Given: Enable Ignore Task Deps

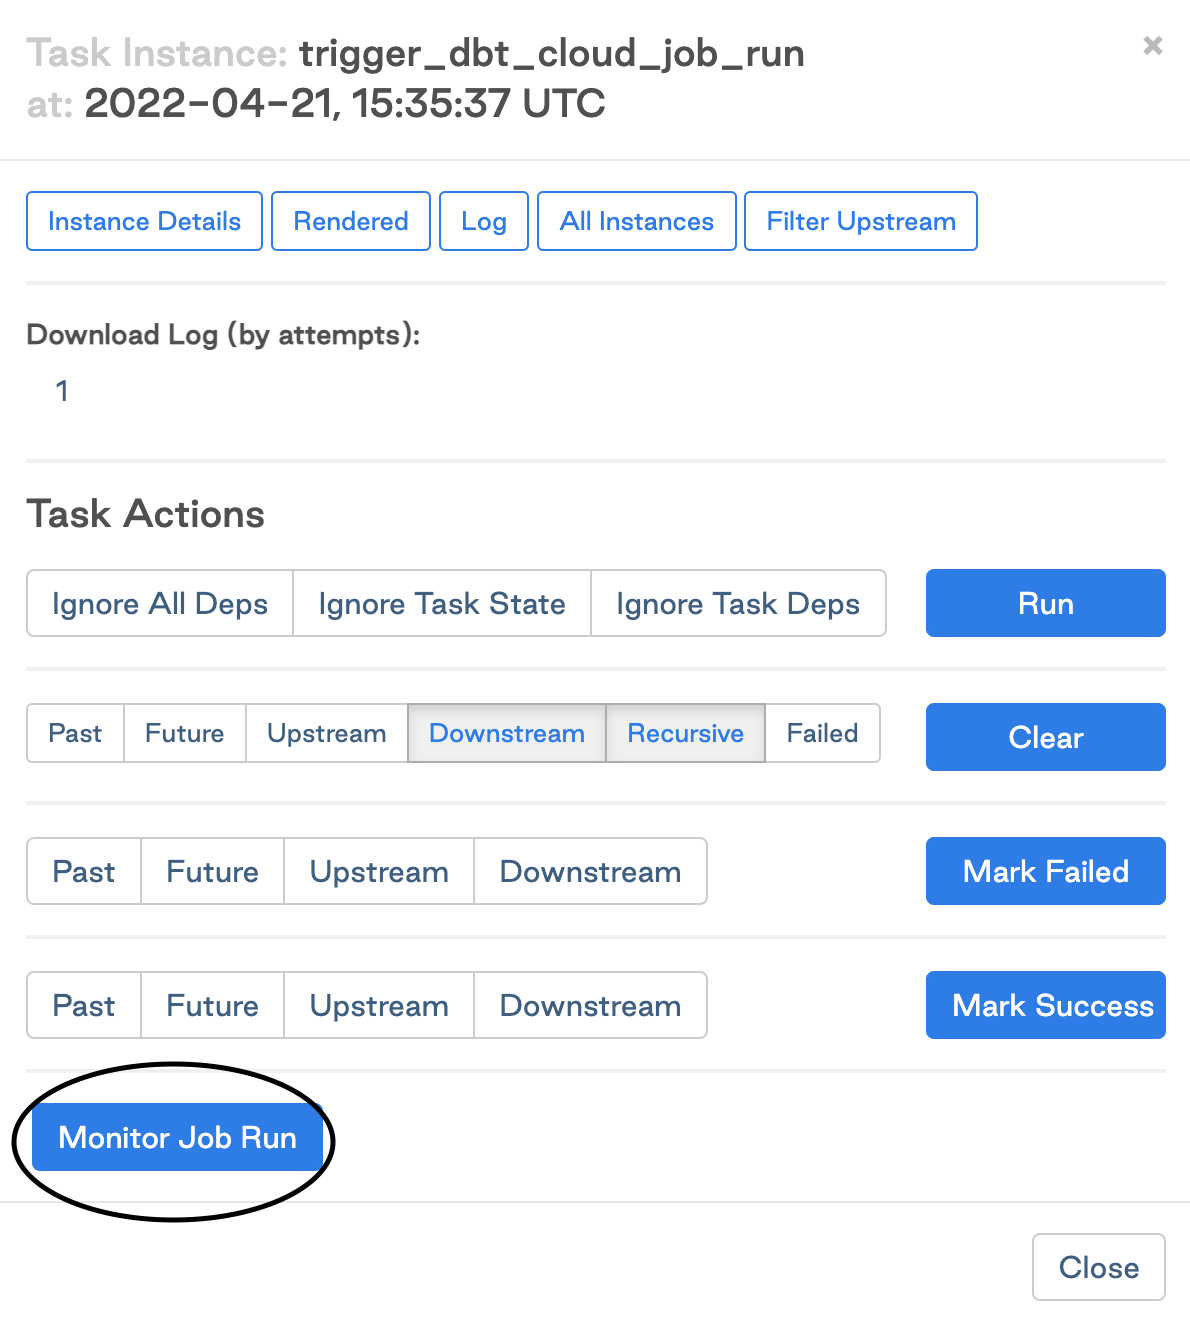Looking at the screenshot, I should (738, 603).
